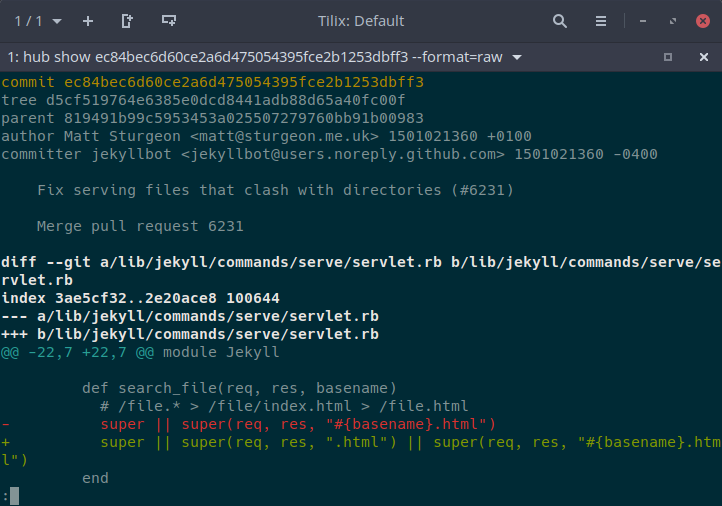The height and width of the screenshot is (506, 722).
Task: Click the author Matt Sturgeon line
Action: pos(266,136)
